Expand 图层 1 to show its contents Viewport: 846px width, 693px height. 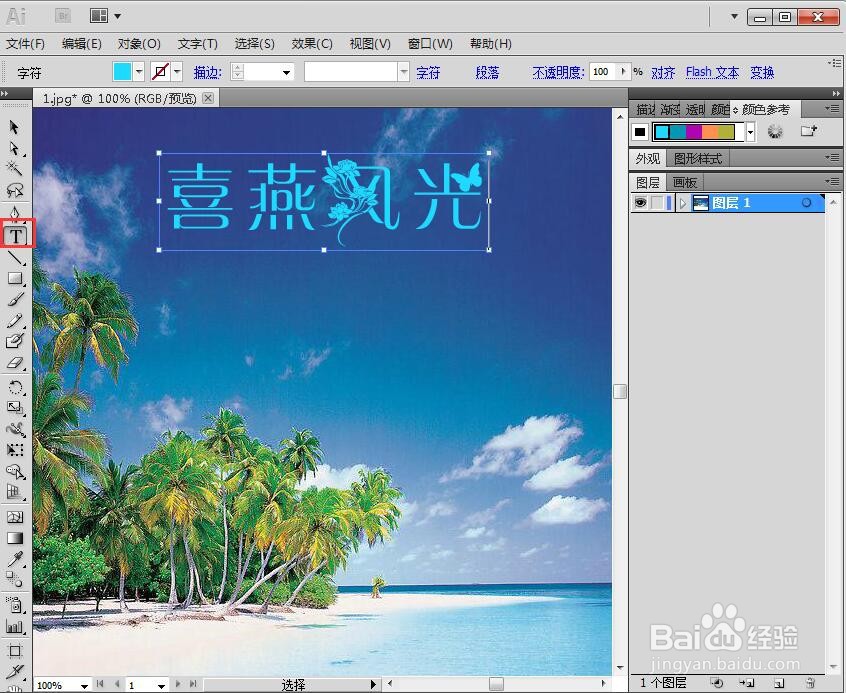pos(683,202)
